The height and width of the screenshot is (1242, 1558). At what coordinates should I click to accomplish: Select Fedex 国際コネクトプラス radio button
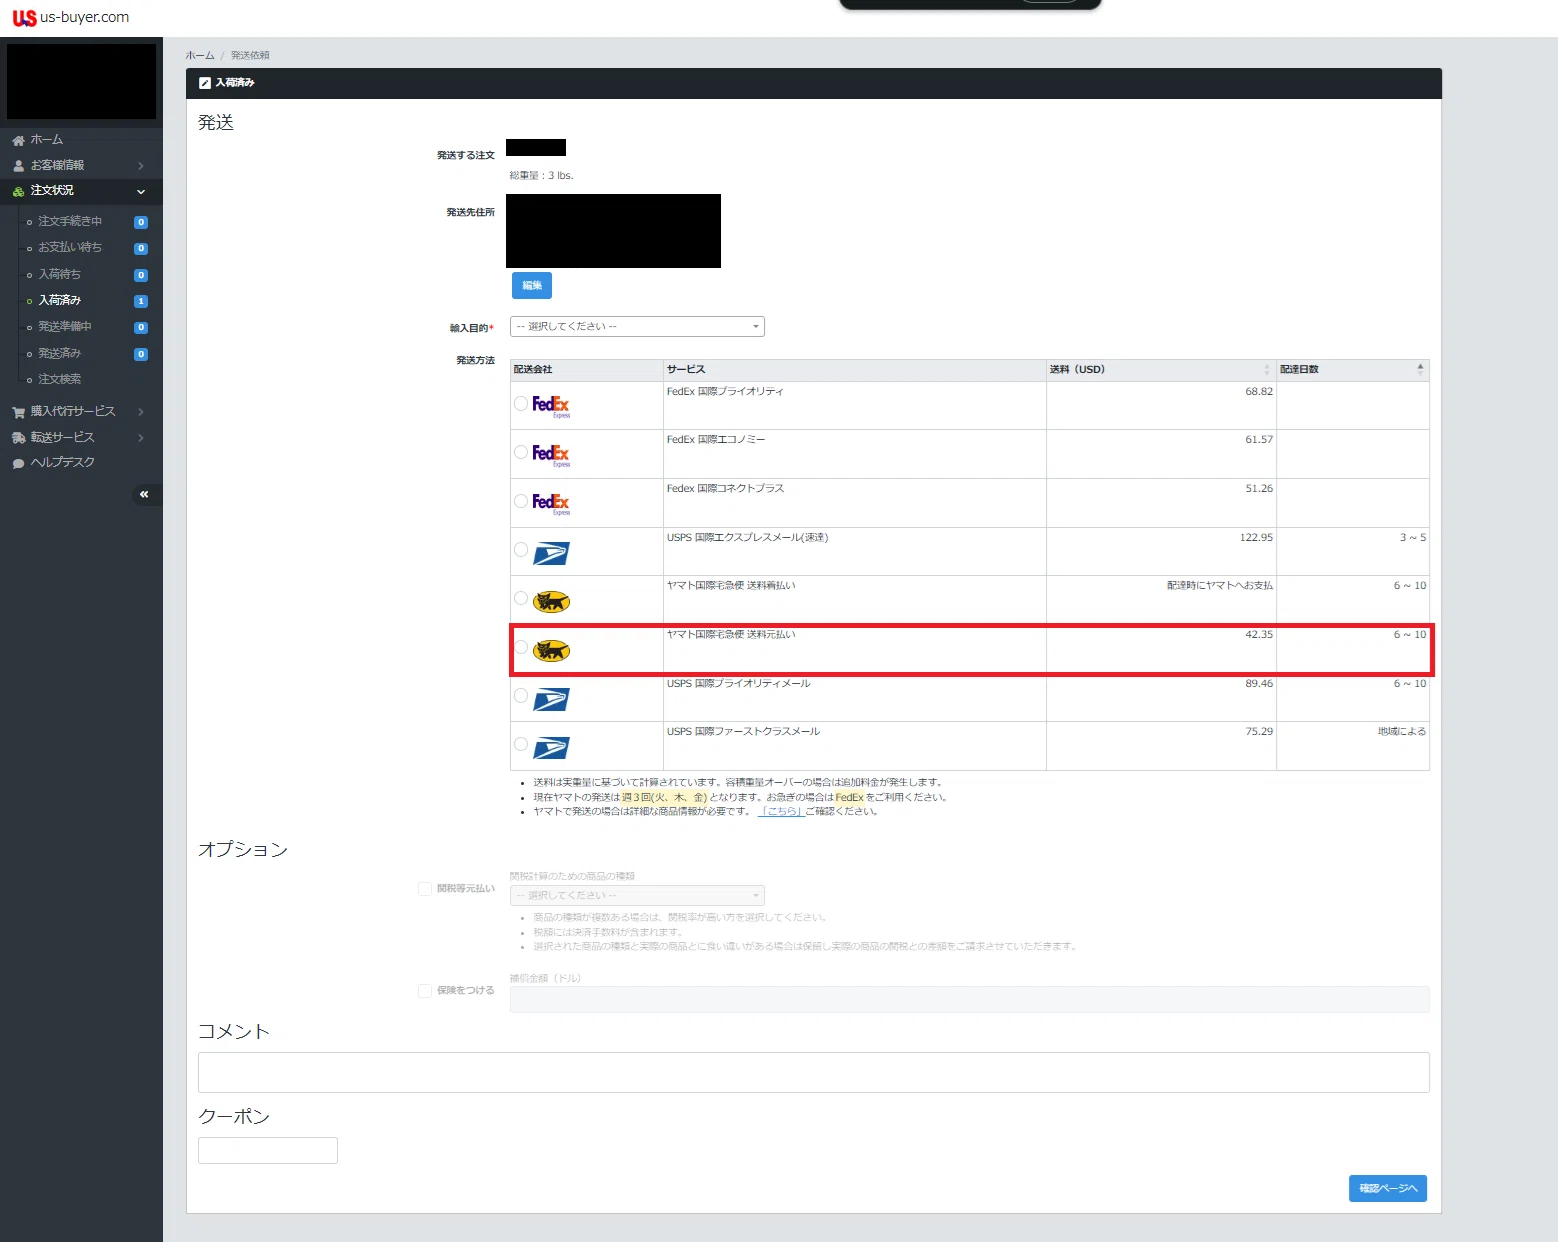(521, 501)
